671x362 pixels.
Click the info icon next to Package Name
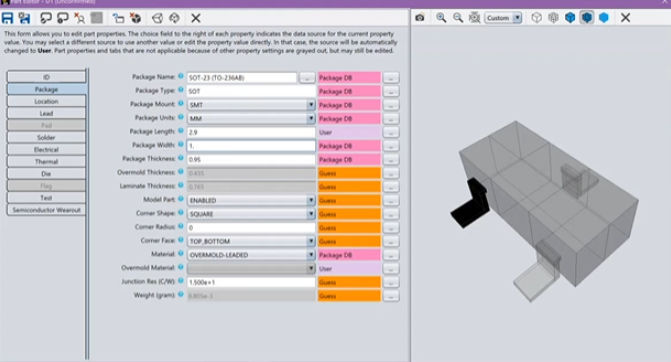pos(181,76)
